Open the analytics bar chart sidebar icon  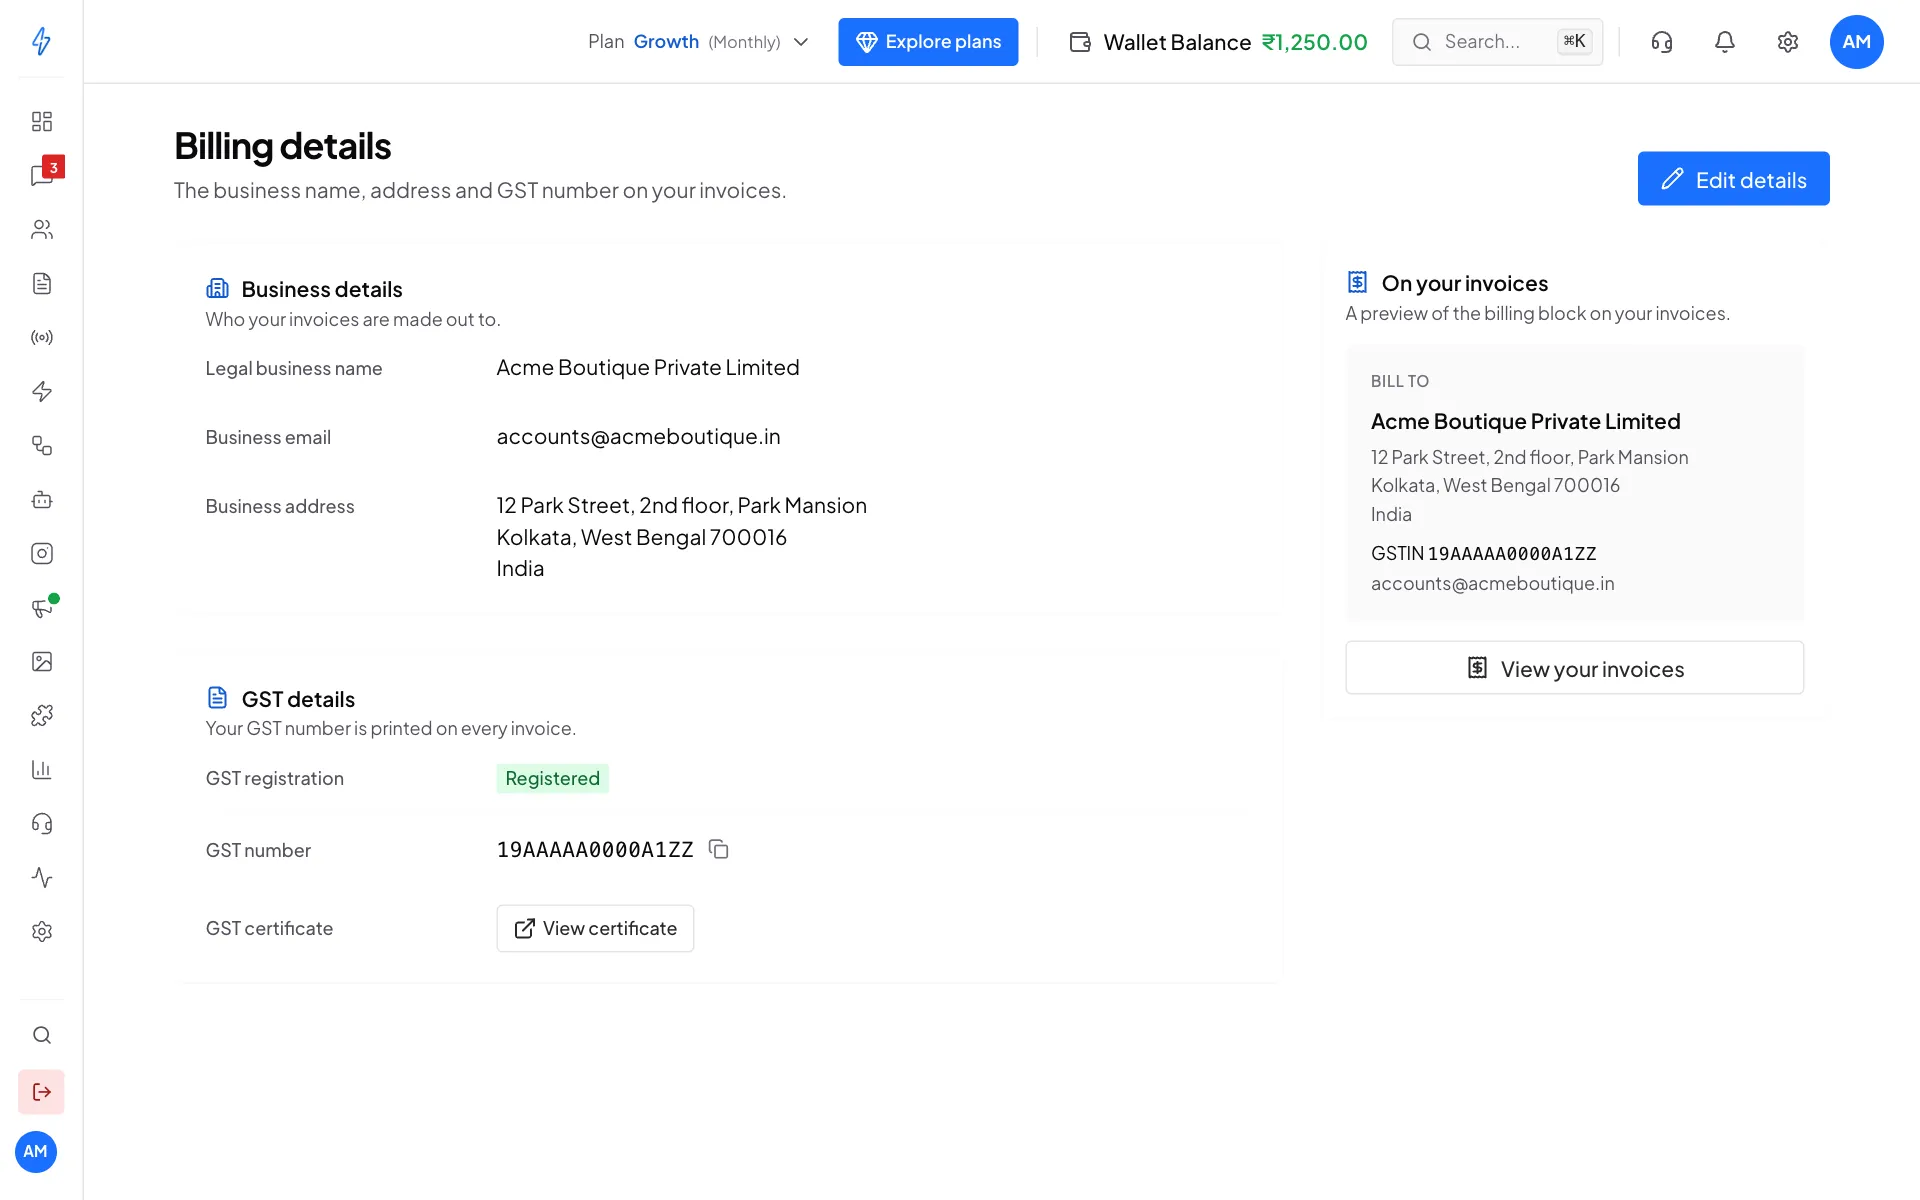[41, 769]
